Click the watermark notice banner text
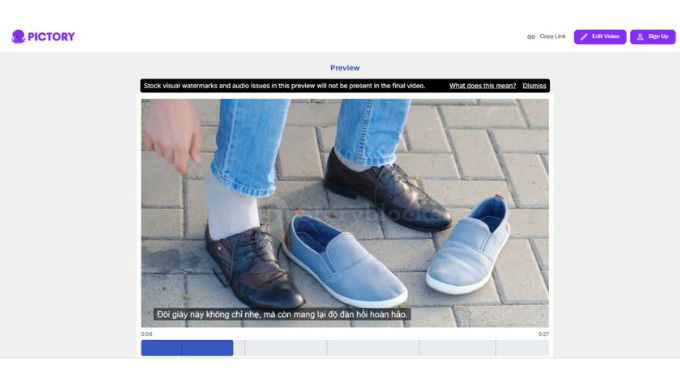This screenshot has width=680, height=383. coord(284,86)
